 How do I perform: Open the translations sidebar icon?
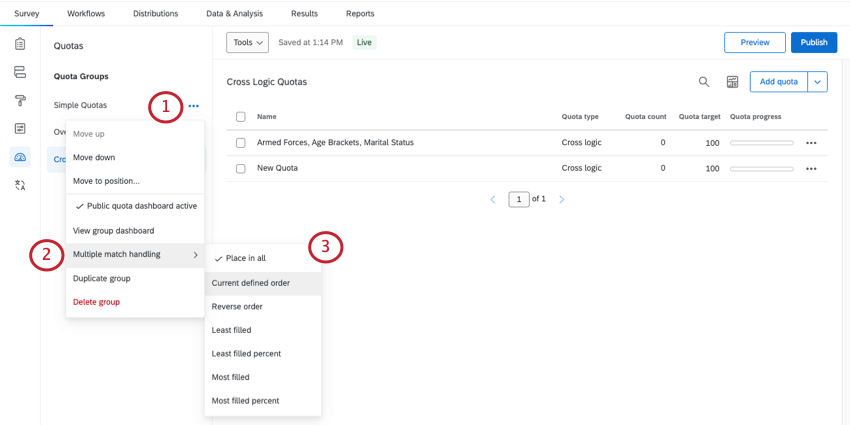pyautogui.click(x=20, y=185)
